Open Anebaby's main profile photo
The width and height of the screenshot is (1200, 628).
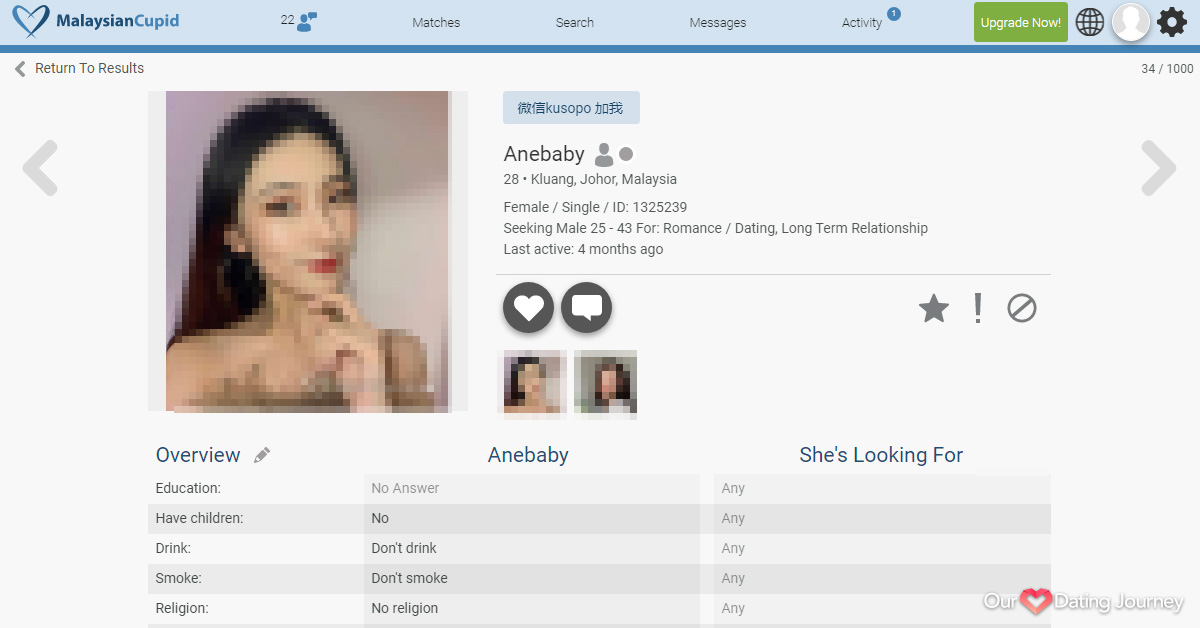[308, 251]
